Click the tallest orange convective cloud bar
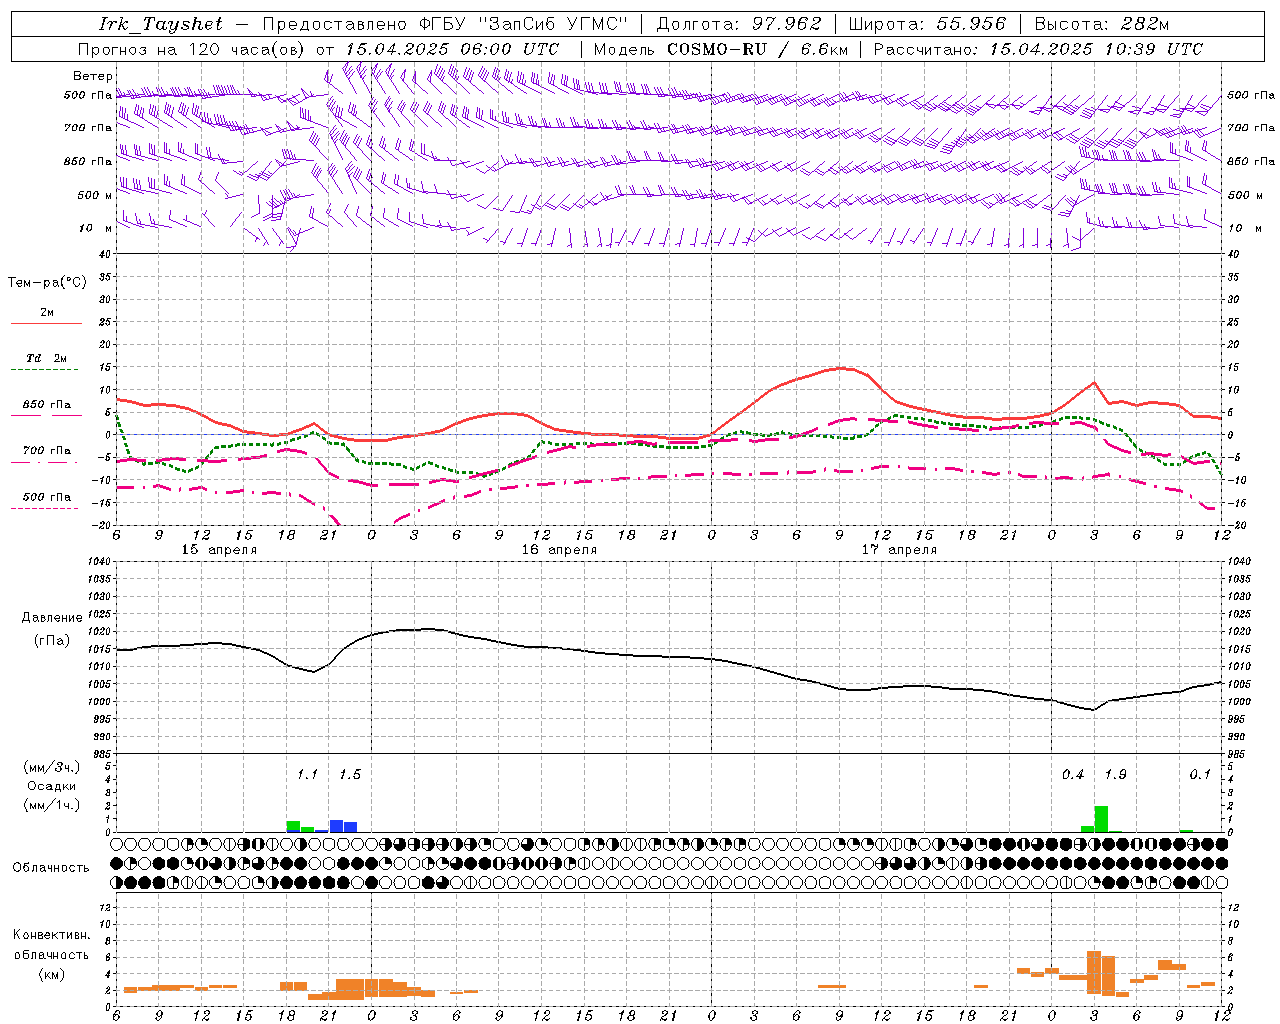 1094,972
